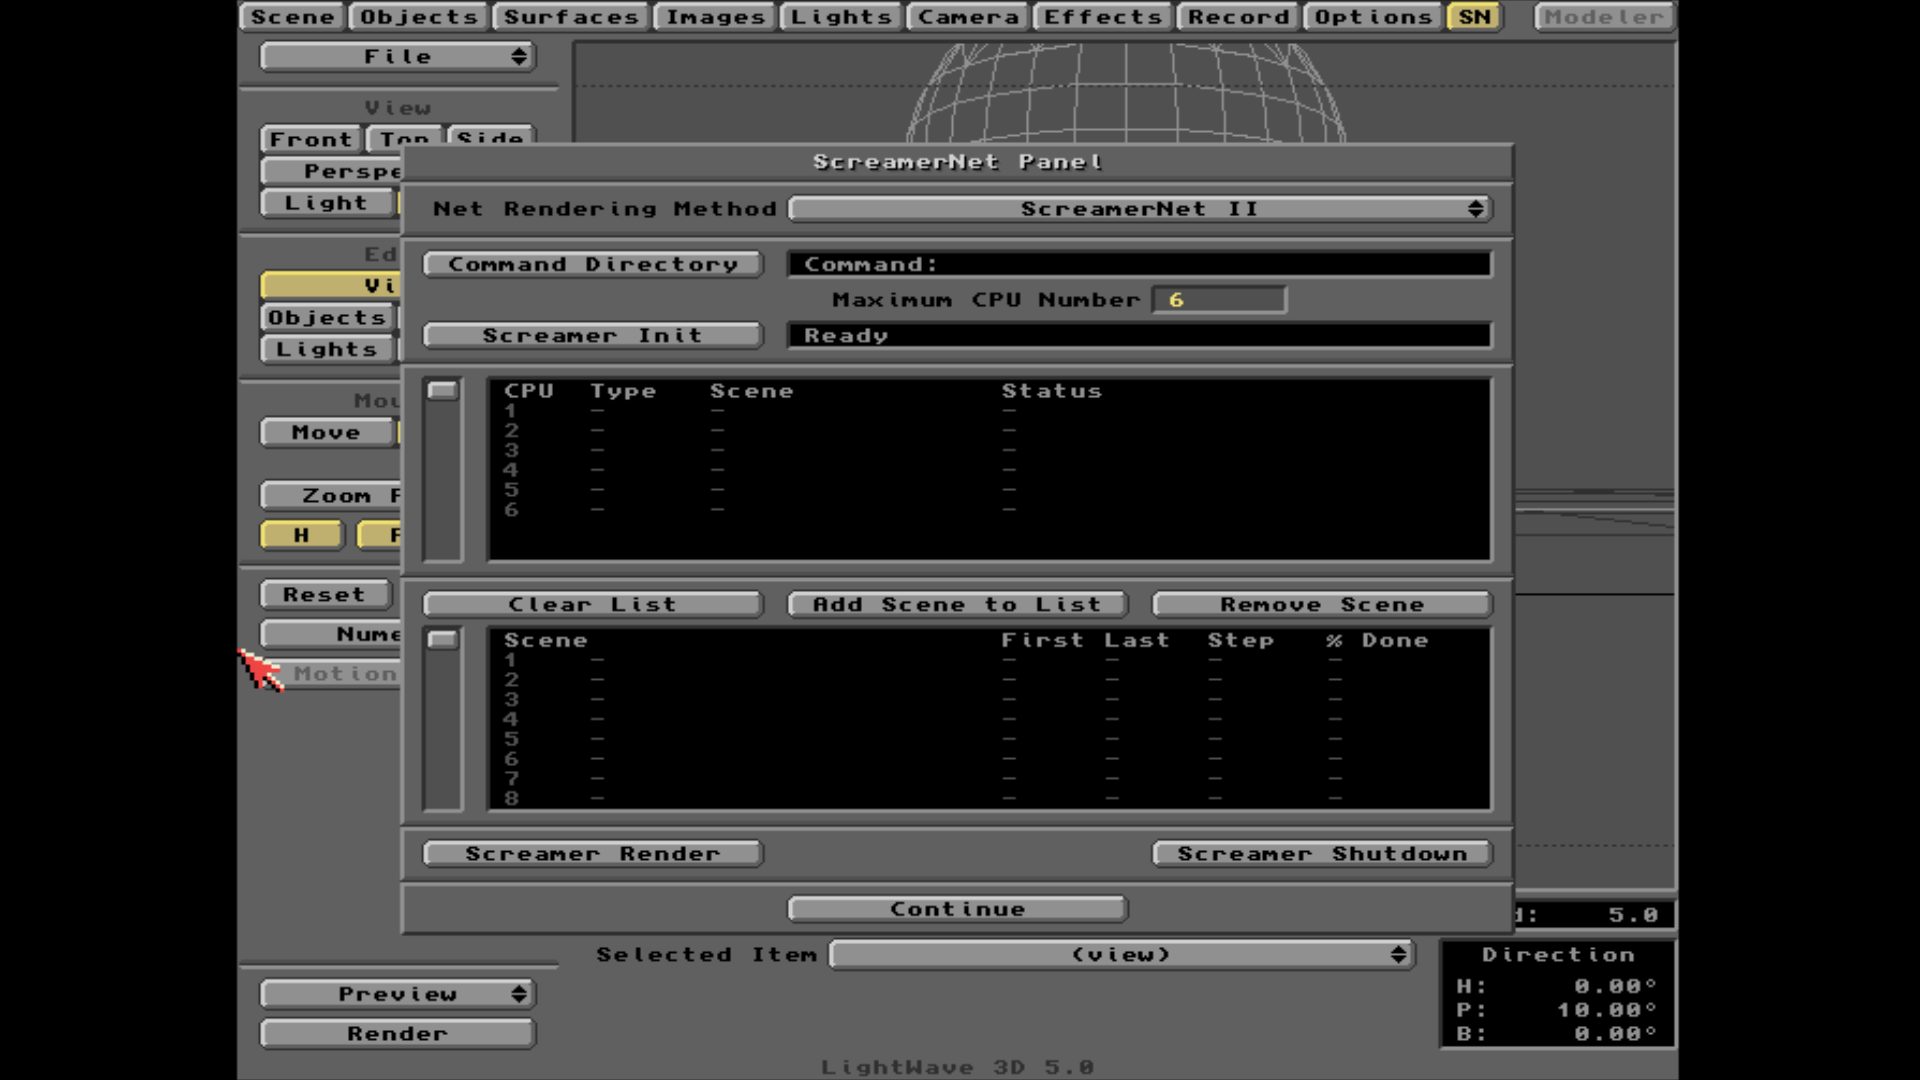This screenshot has height=1080, width=1920.
Task: Open the Net Rendering Method dropdown
Action: tap(1139, 209)
